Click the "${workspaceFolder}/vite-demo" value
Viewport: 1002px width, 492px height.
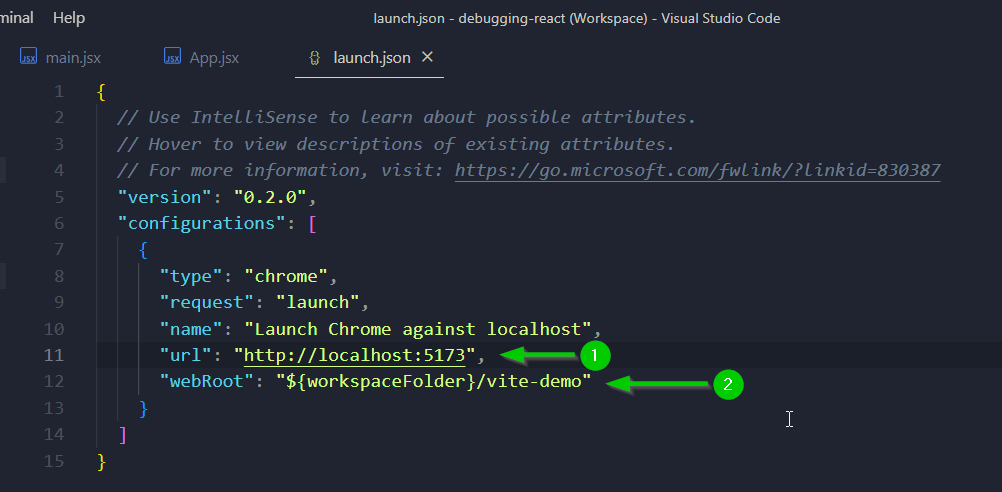(x=434, y=381)
